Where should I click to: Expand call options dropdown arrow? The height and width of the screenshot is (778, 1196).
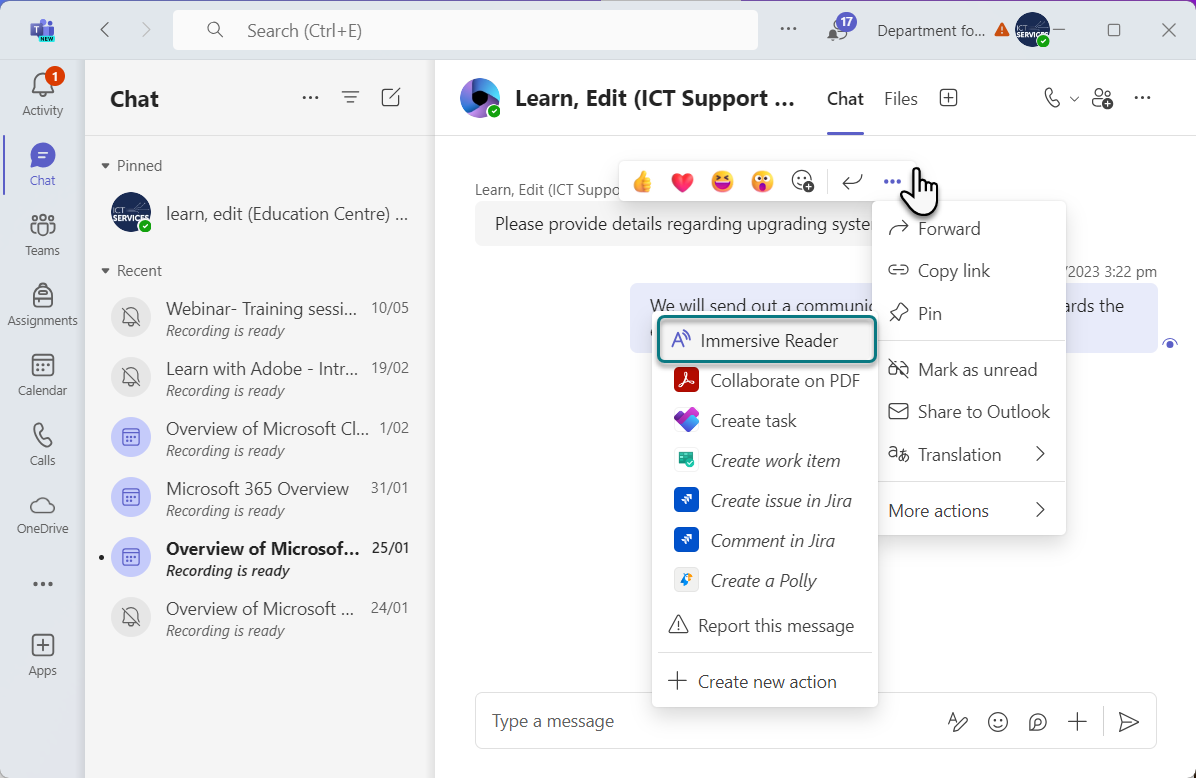(1074, 98)
